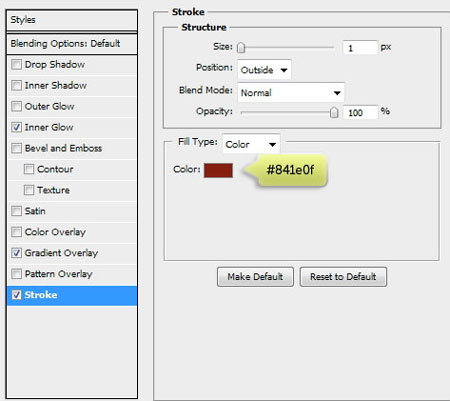
Task: Select the Satin style label
Action: [x=35, y=211]
